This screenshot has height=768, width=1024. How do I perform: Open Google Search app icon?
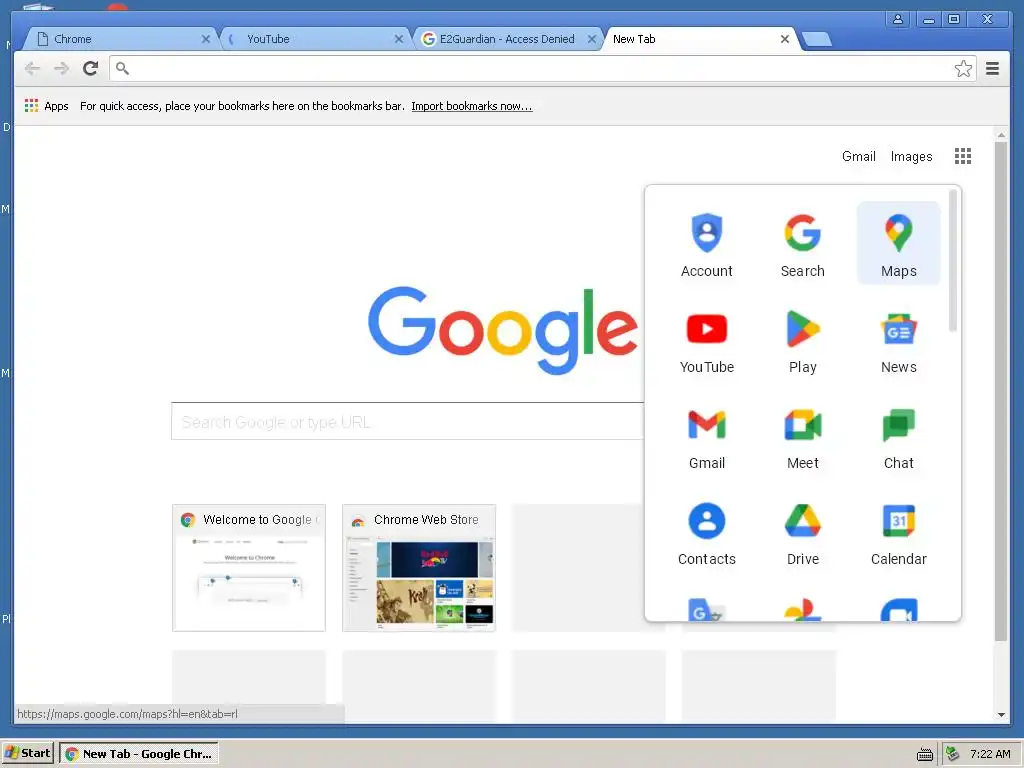coord(803,244)
